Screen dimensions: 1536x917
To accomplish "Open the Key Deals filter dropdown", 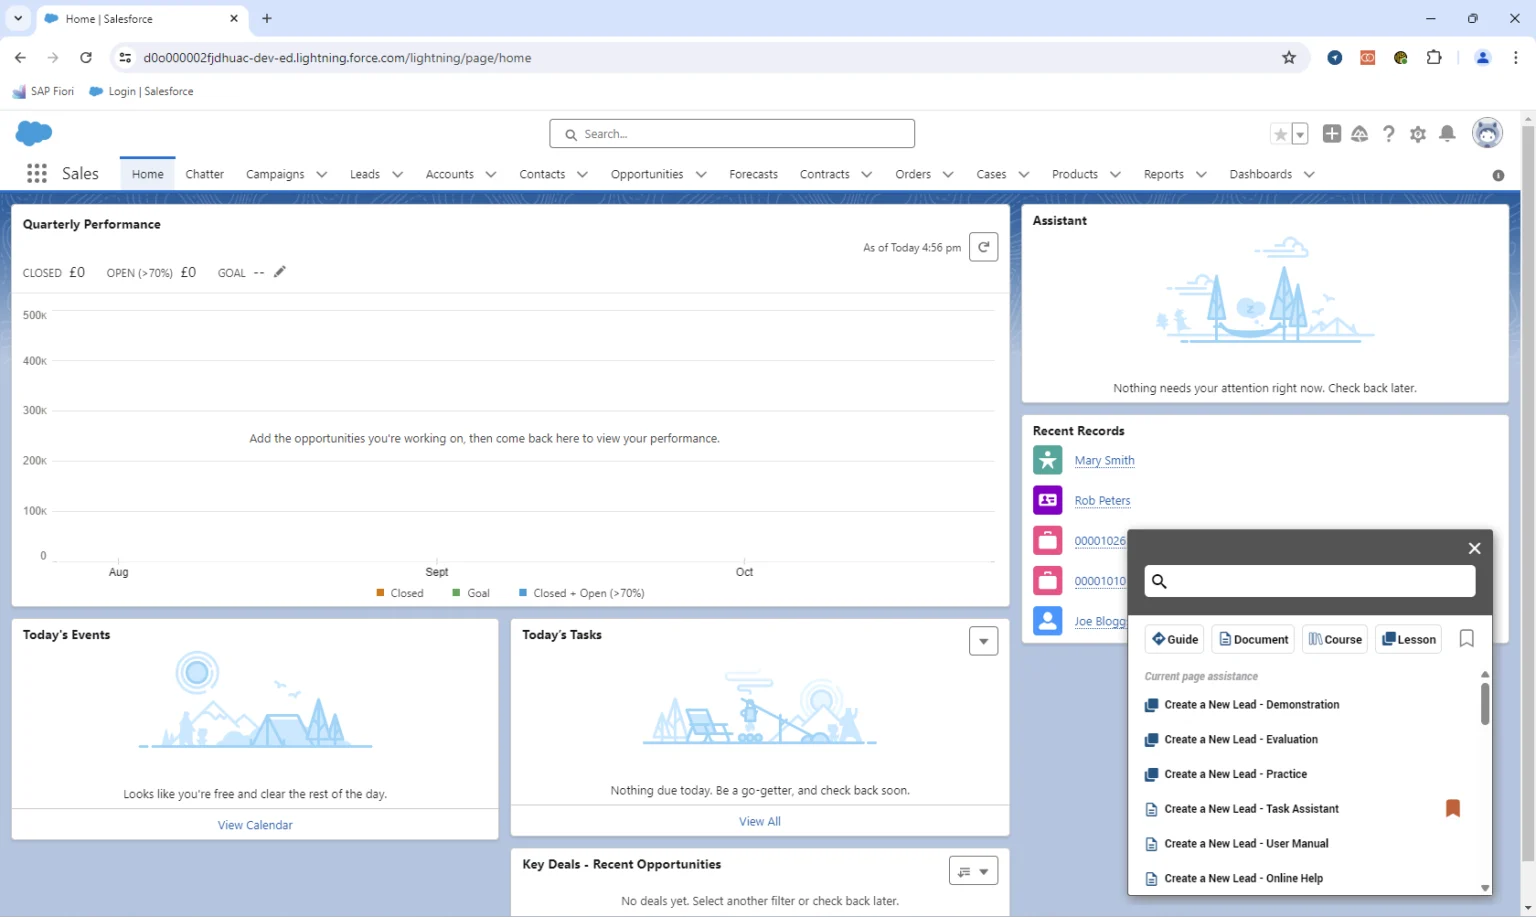I will click(972, 871).
